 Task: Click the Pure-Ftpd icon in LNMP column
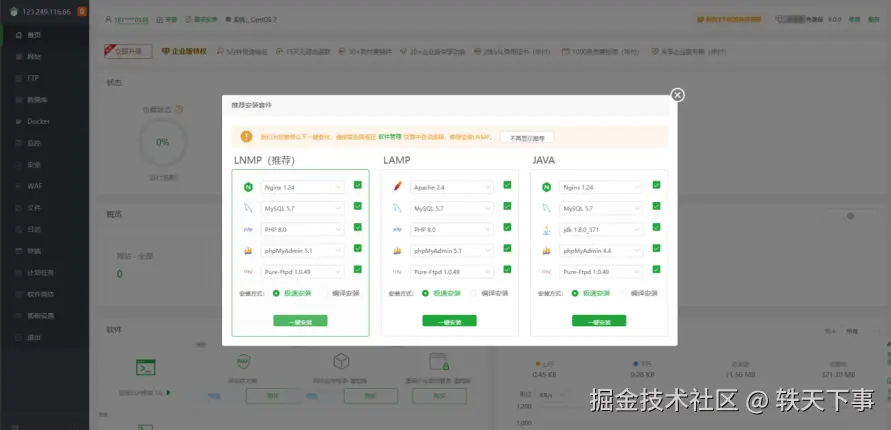[248, 272]
